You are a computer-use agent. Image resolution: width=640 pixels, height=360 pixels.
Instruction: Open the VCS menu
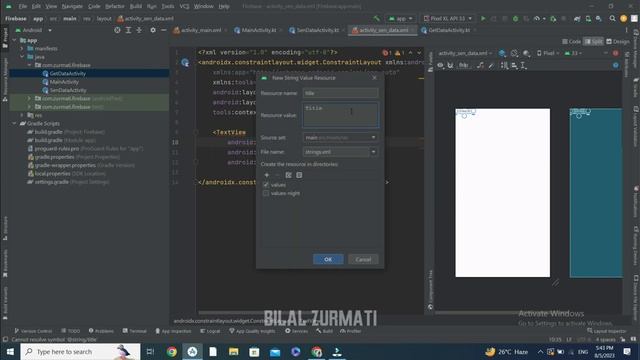click(x=184, y=6)
